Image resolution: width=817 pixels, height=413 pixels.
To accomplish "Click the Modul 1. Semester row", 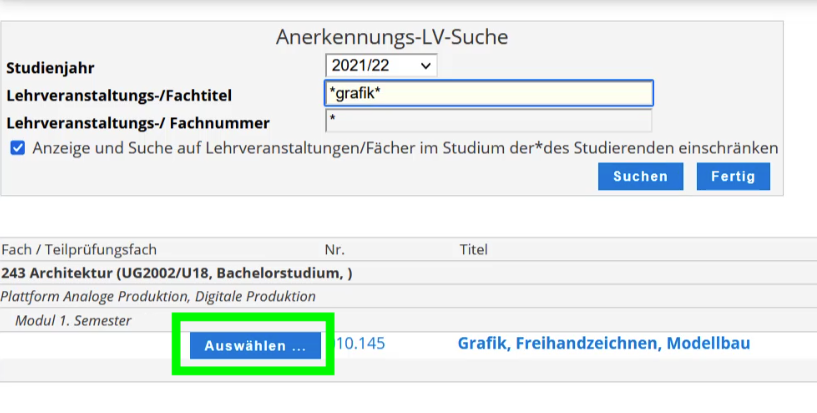I will click(x=408, y=320).
